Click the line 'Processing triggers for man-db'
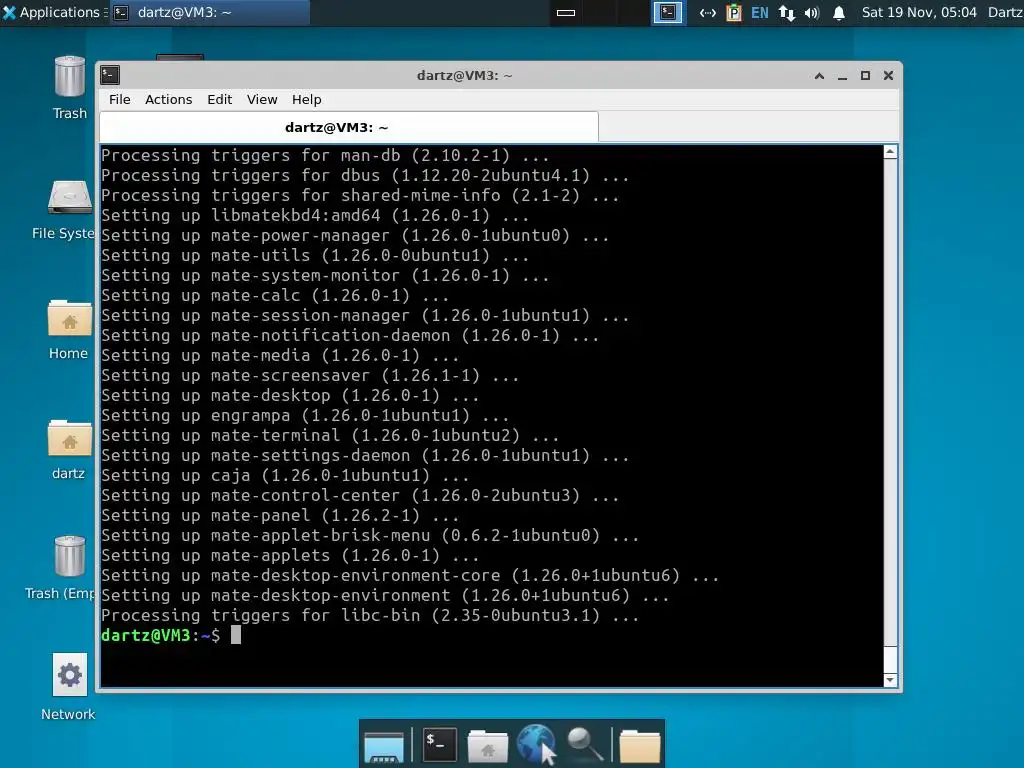1024x768 pixels. (325, 155)
